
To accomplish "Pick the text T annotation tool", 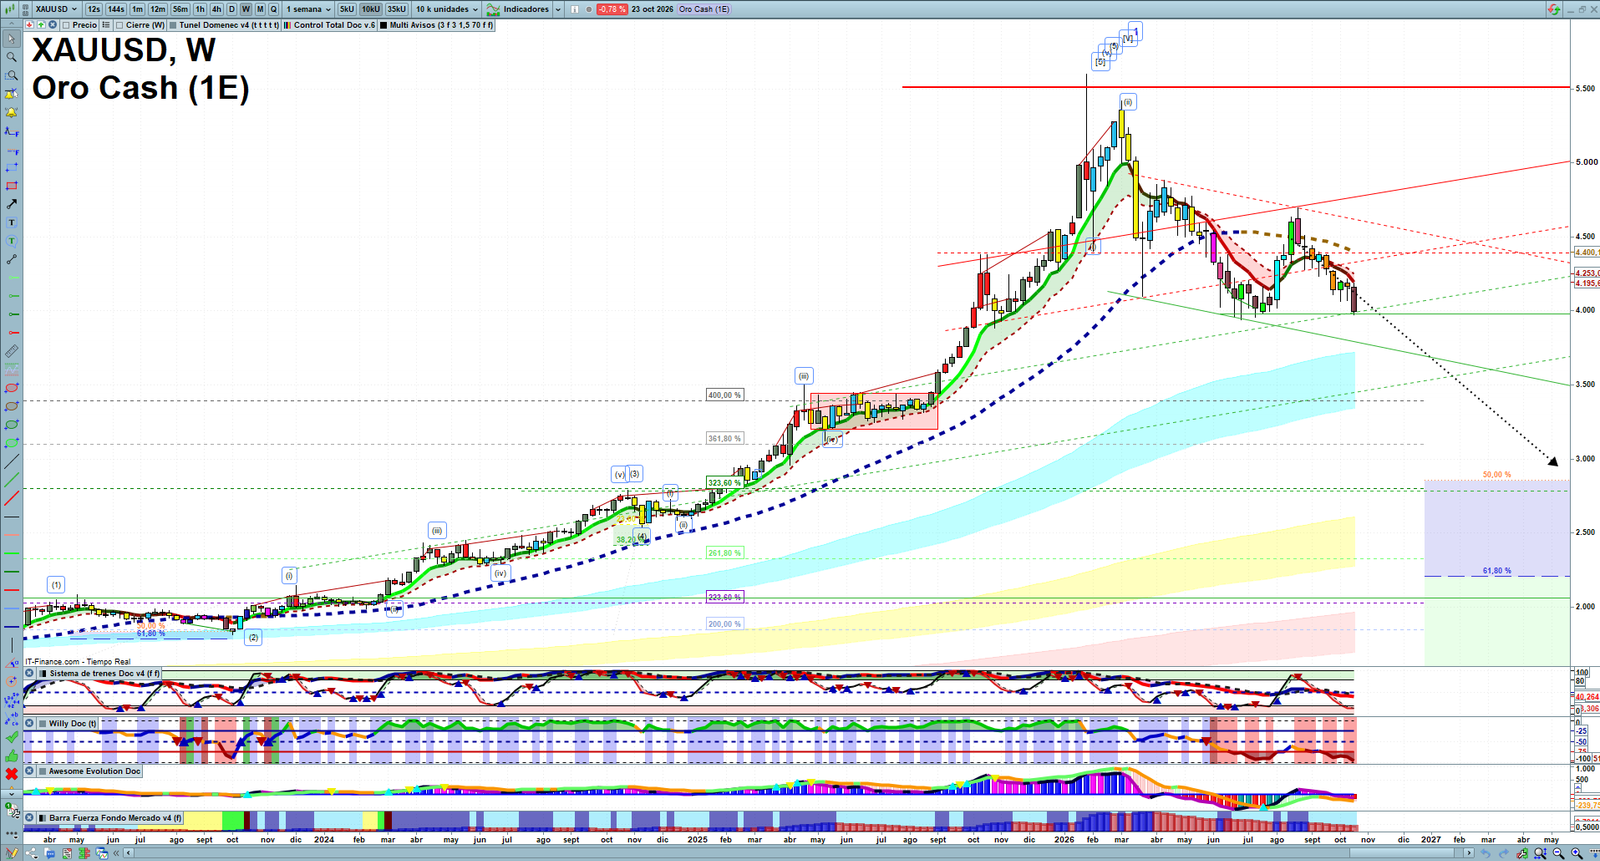I will [x=11, y=222].
